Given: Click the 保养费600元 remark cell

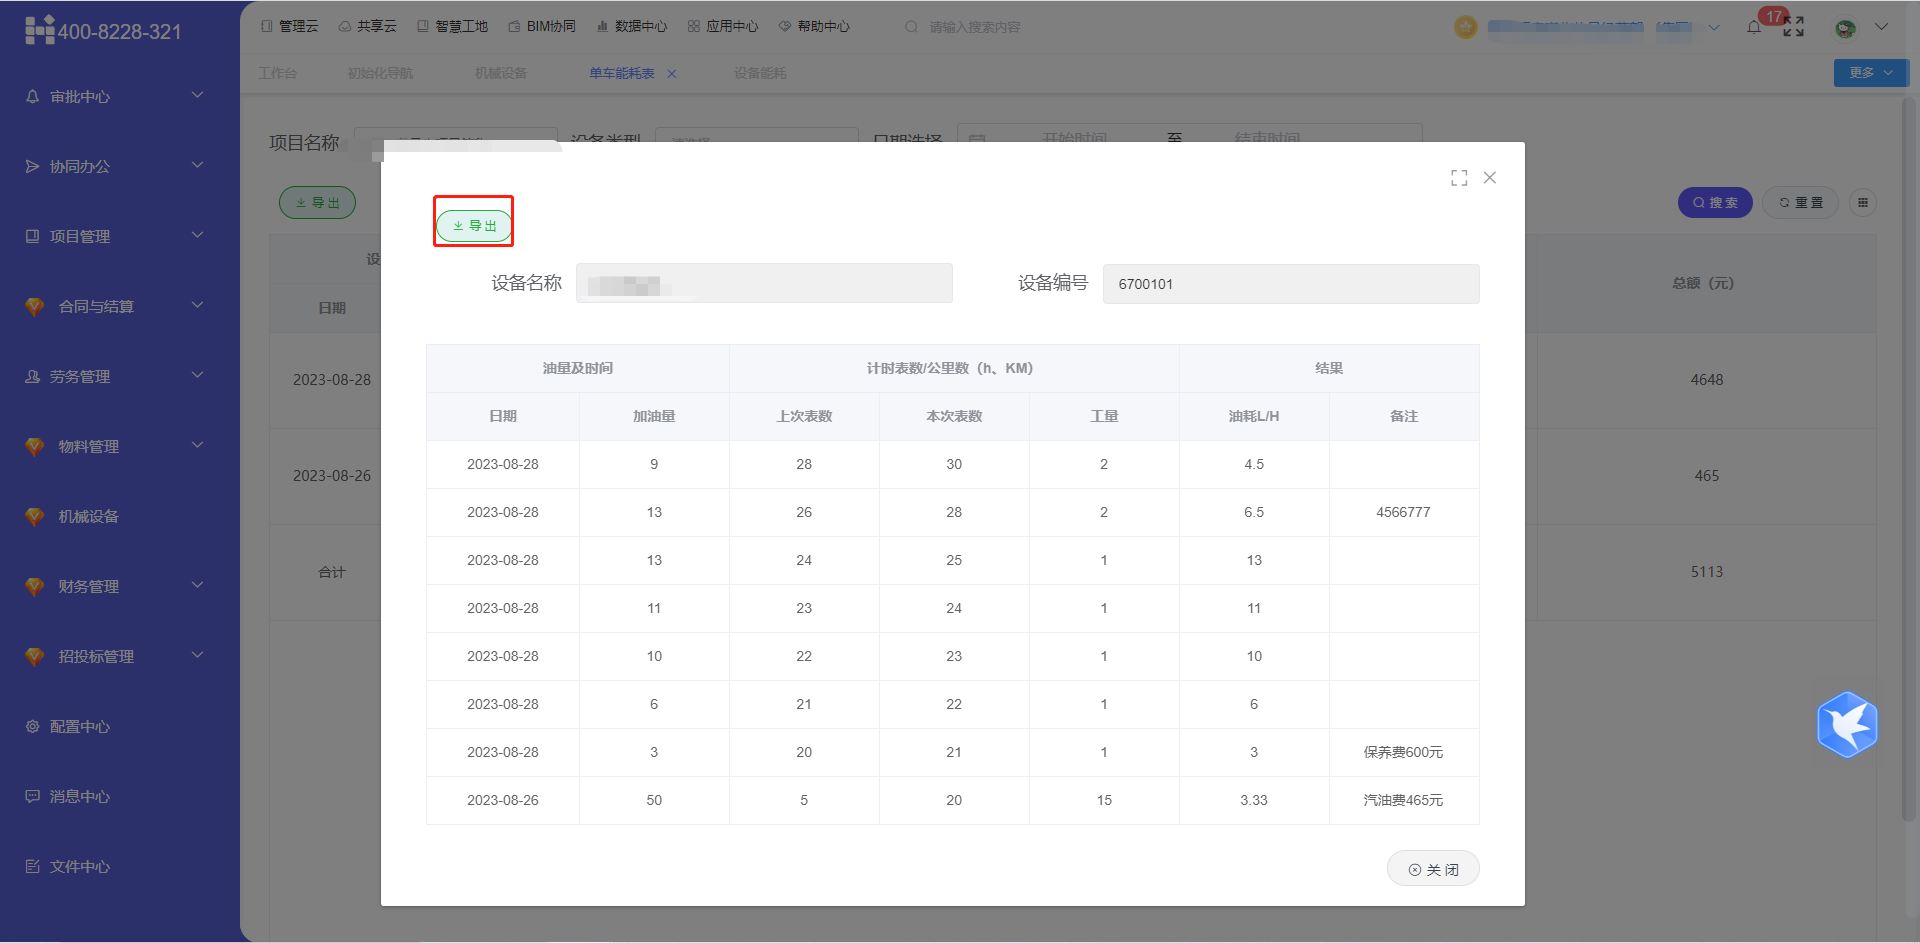Looking at the screenshot, I should (1404, 752).
